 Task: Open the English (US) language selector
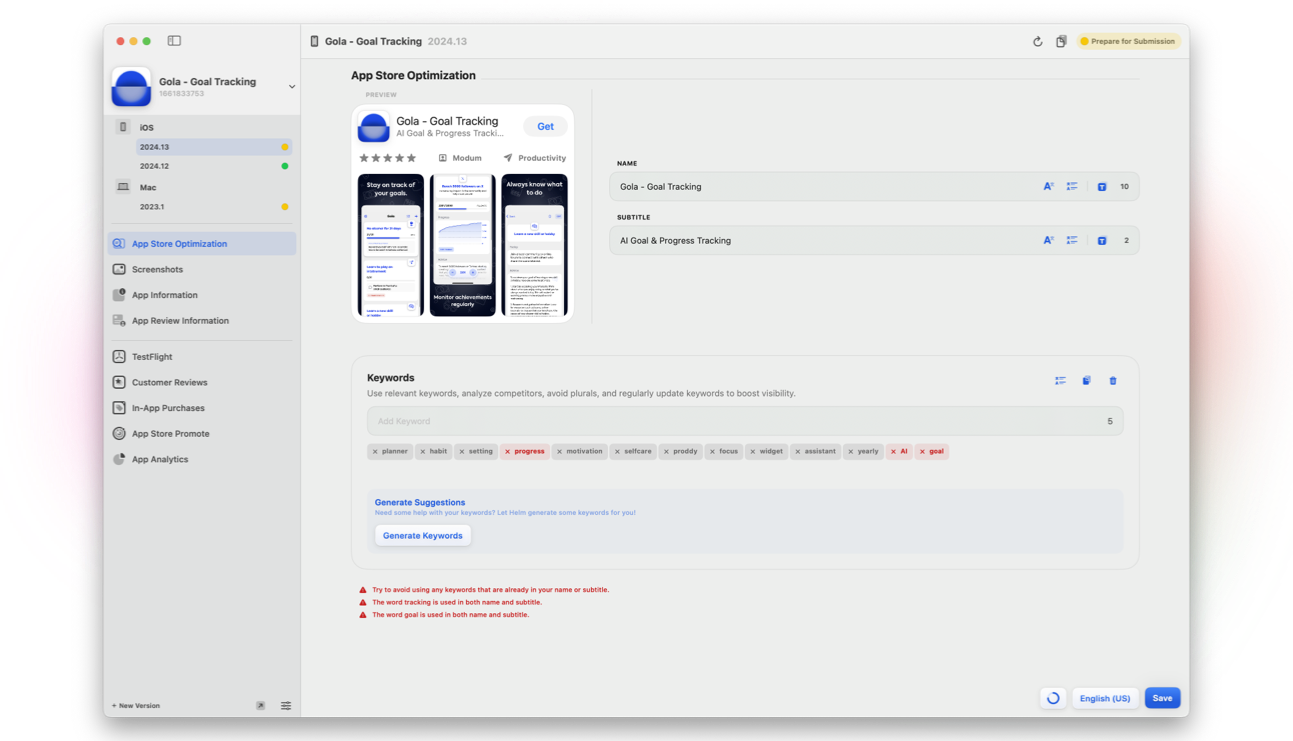click(x=1105, y=699)
